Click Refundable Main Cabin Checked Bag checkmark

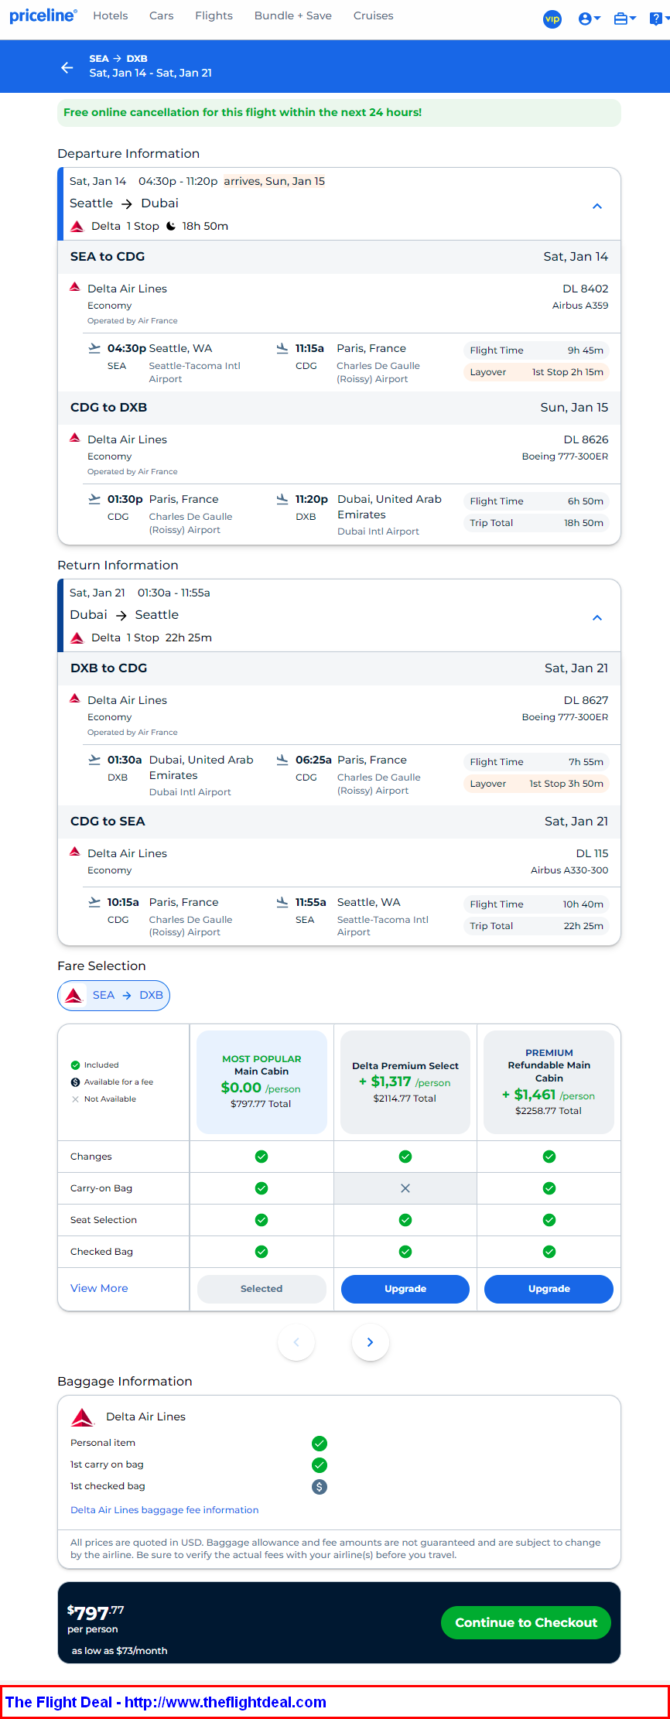pos(549,1252)
